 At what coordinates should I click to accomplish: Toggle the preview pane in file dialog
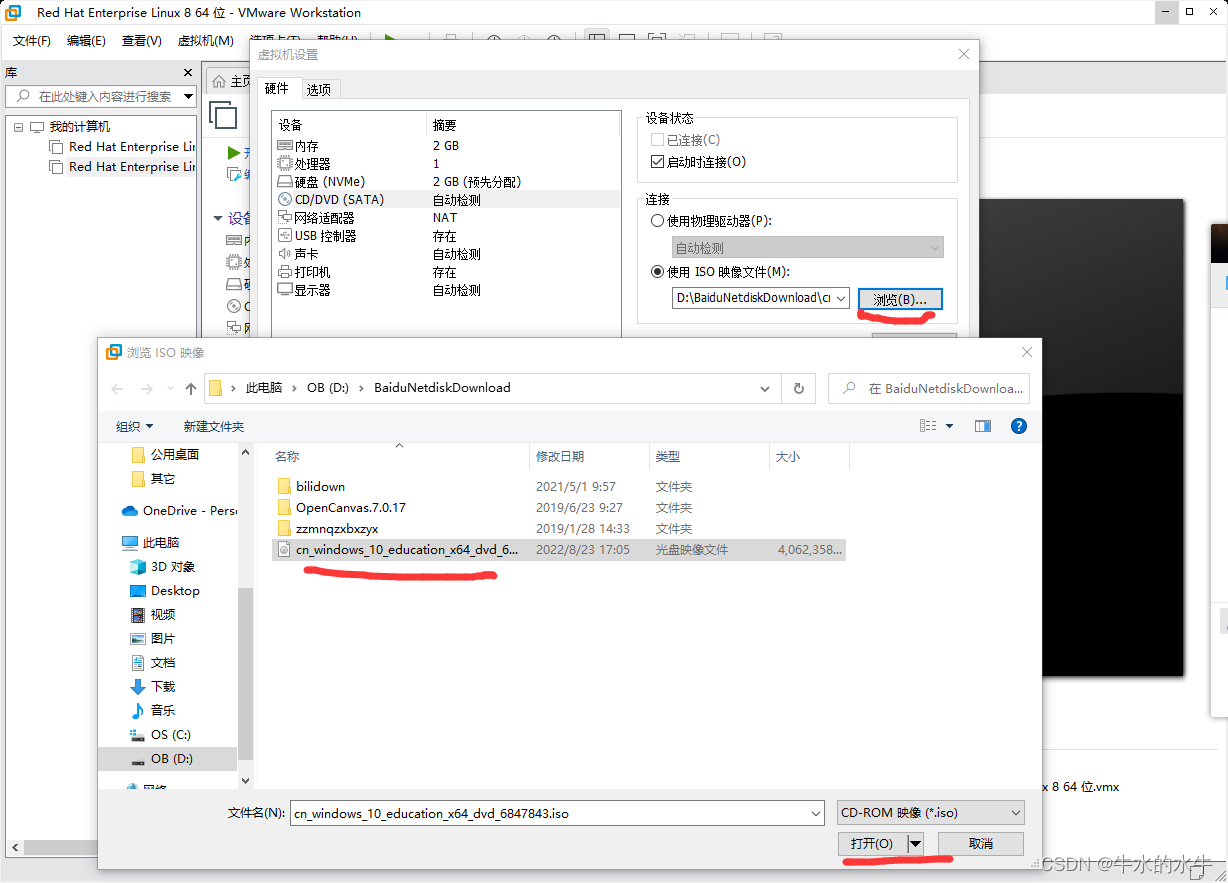point(983,426)
